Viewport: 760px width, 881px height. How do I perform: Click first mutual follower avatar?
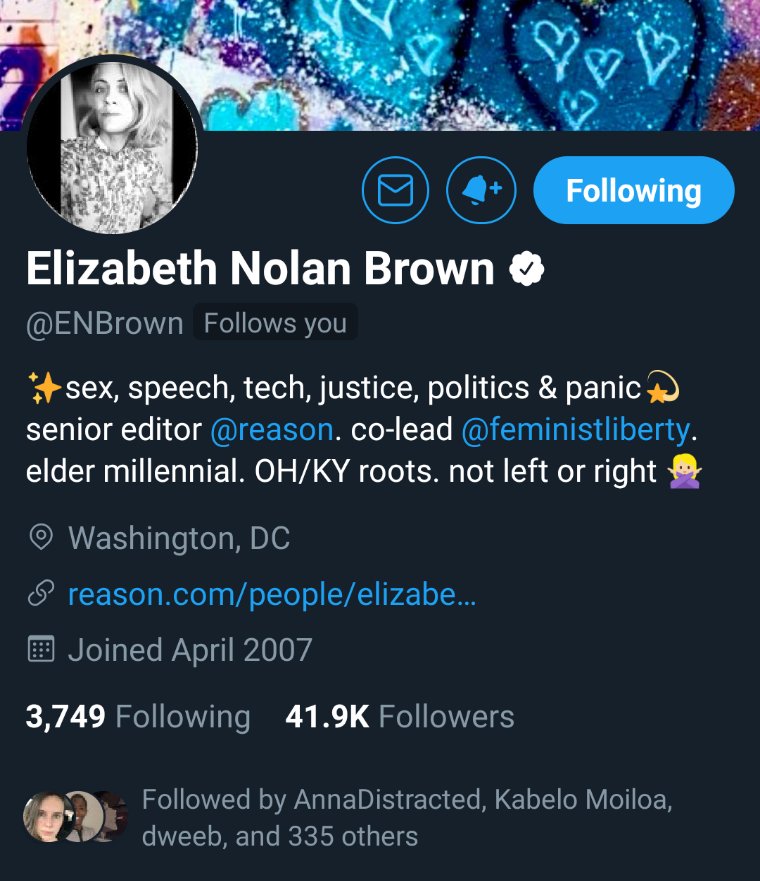pos(44,816)
